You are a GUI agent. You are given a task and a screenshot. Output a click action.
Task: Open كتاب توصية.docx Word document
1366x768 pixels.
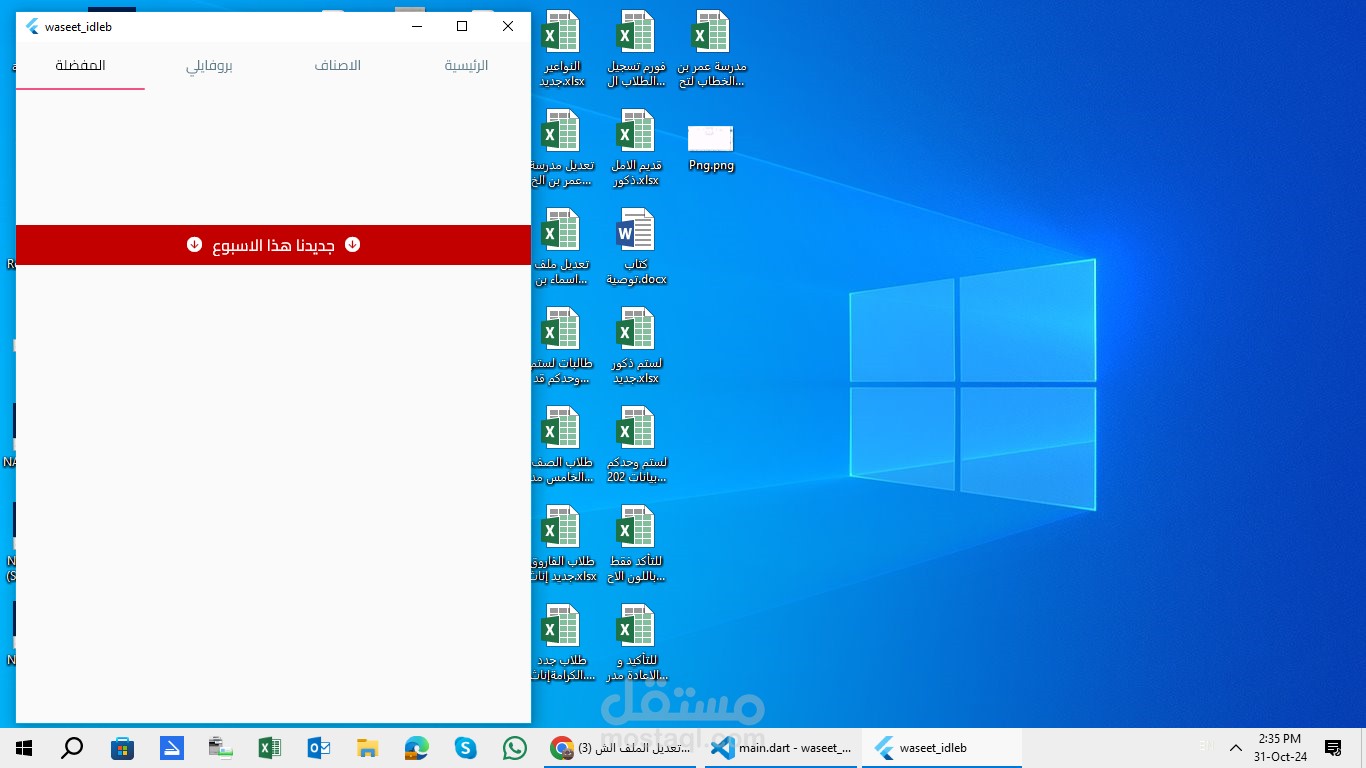pos(636,247)
